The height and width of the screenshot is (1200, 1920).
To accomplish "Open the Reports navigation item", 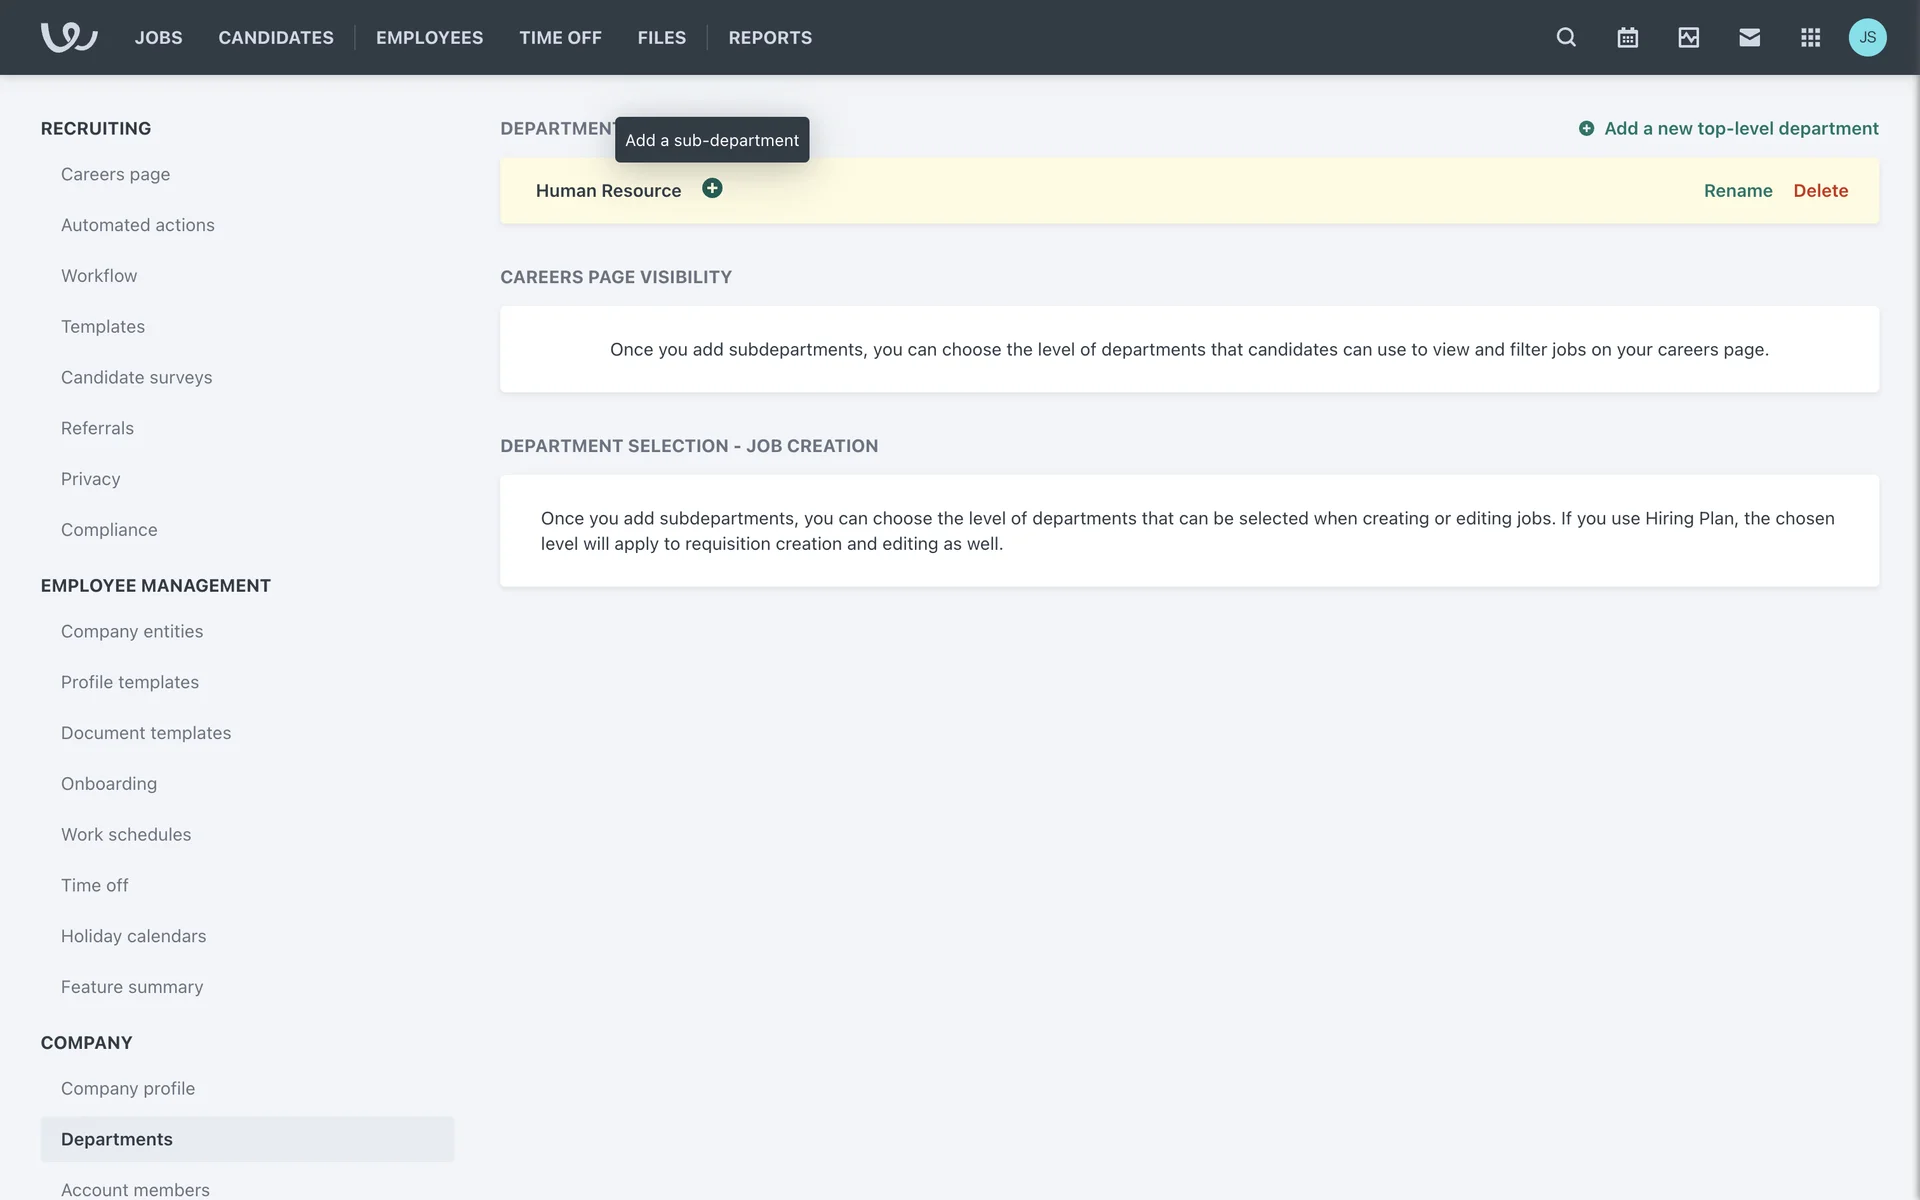I will 770,37.
